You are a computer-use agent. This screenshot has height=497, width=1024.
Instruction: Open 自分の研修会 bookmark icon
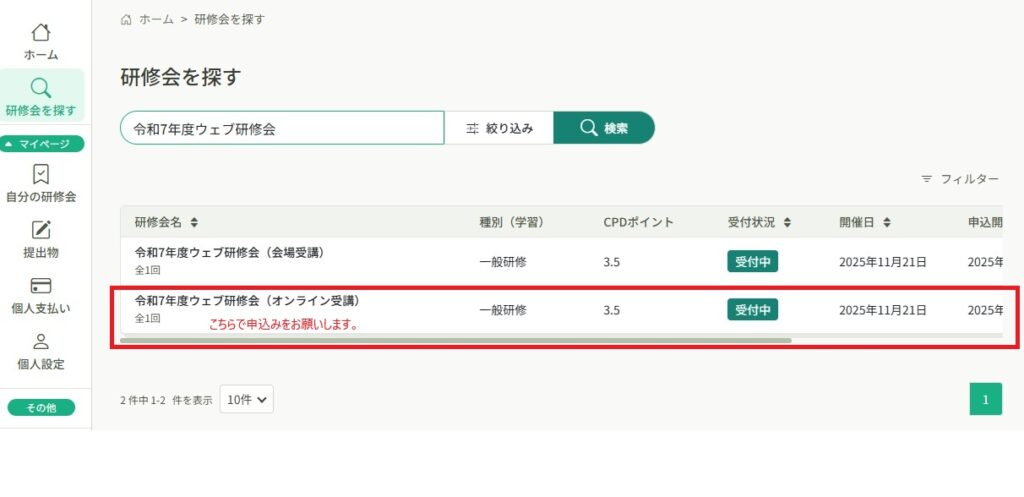point(41,175)
